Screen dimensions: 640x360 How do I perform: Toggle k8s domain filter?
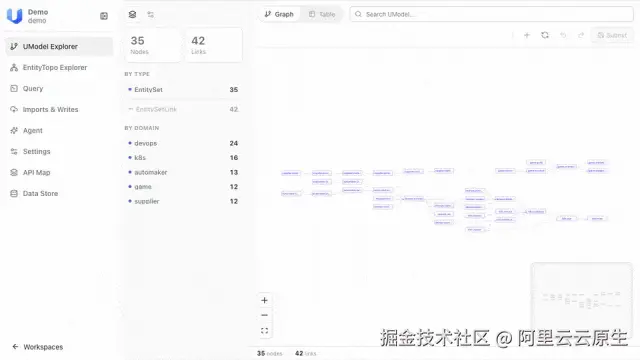183,158
